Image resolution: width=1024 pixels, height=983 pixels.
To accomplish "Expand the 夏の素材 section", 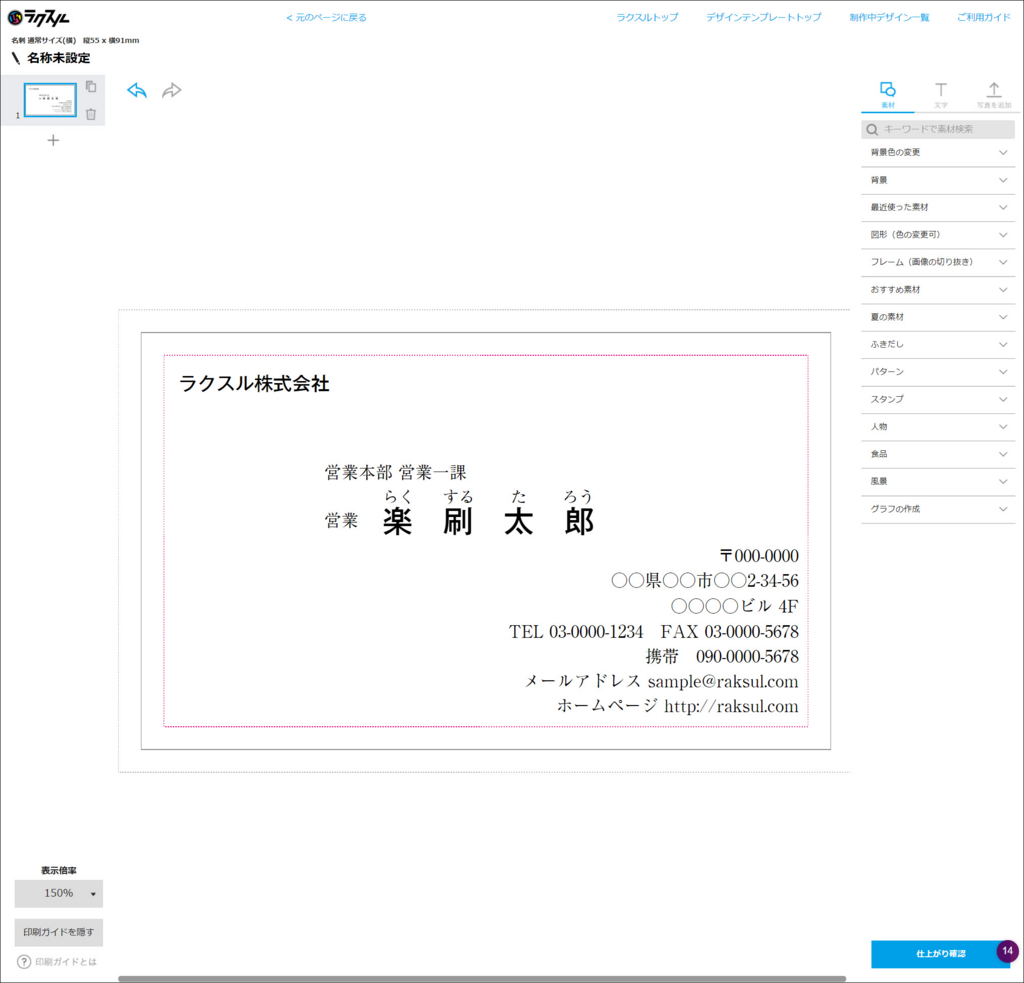I will (938, 317).
